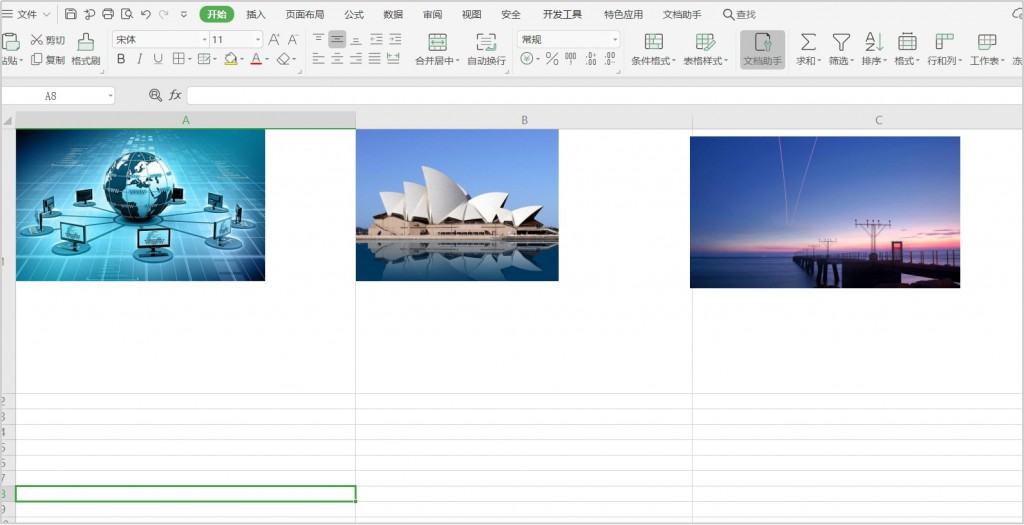Click the 文档助手 ribbon button
The width and height of the screenshot is (1024, 525).
(x=762, y=50)
